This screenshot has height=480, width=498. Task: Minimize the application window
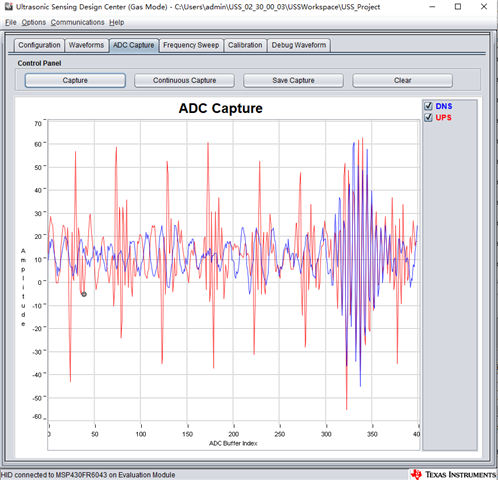[x=432, y=7]
